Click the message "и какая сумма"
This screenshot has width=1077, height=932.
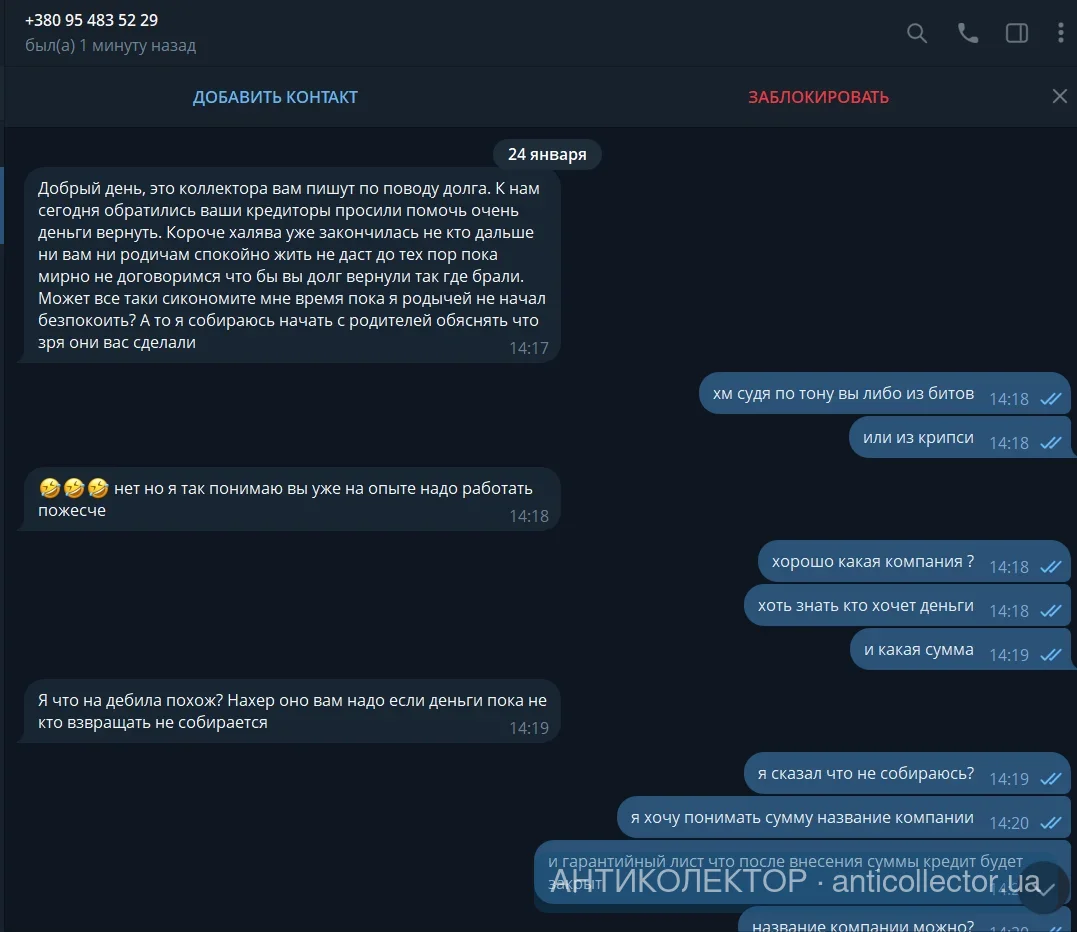tap(960, 650)
